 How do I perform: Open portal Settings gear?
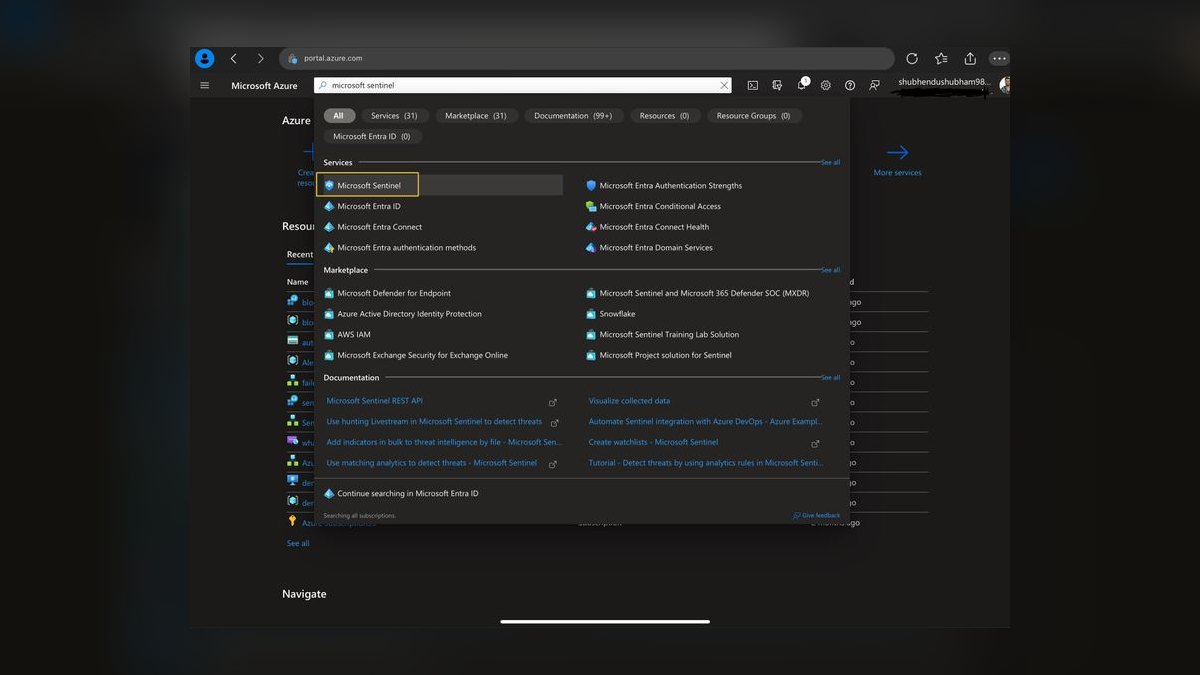pos(826,86)
